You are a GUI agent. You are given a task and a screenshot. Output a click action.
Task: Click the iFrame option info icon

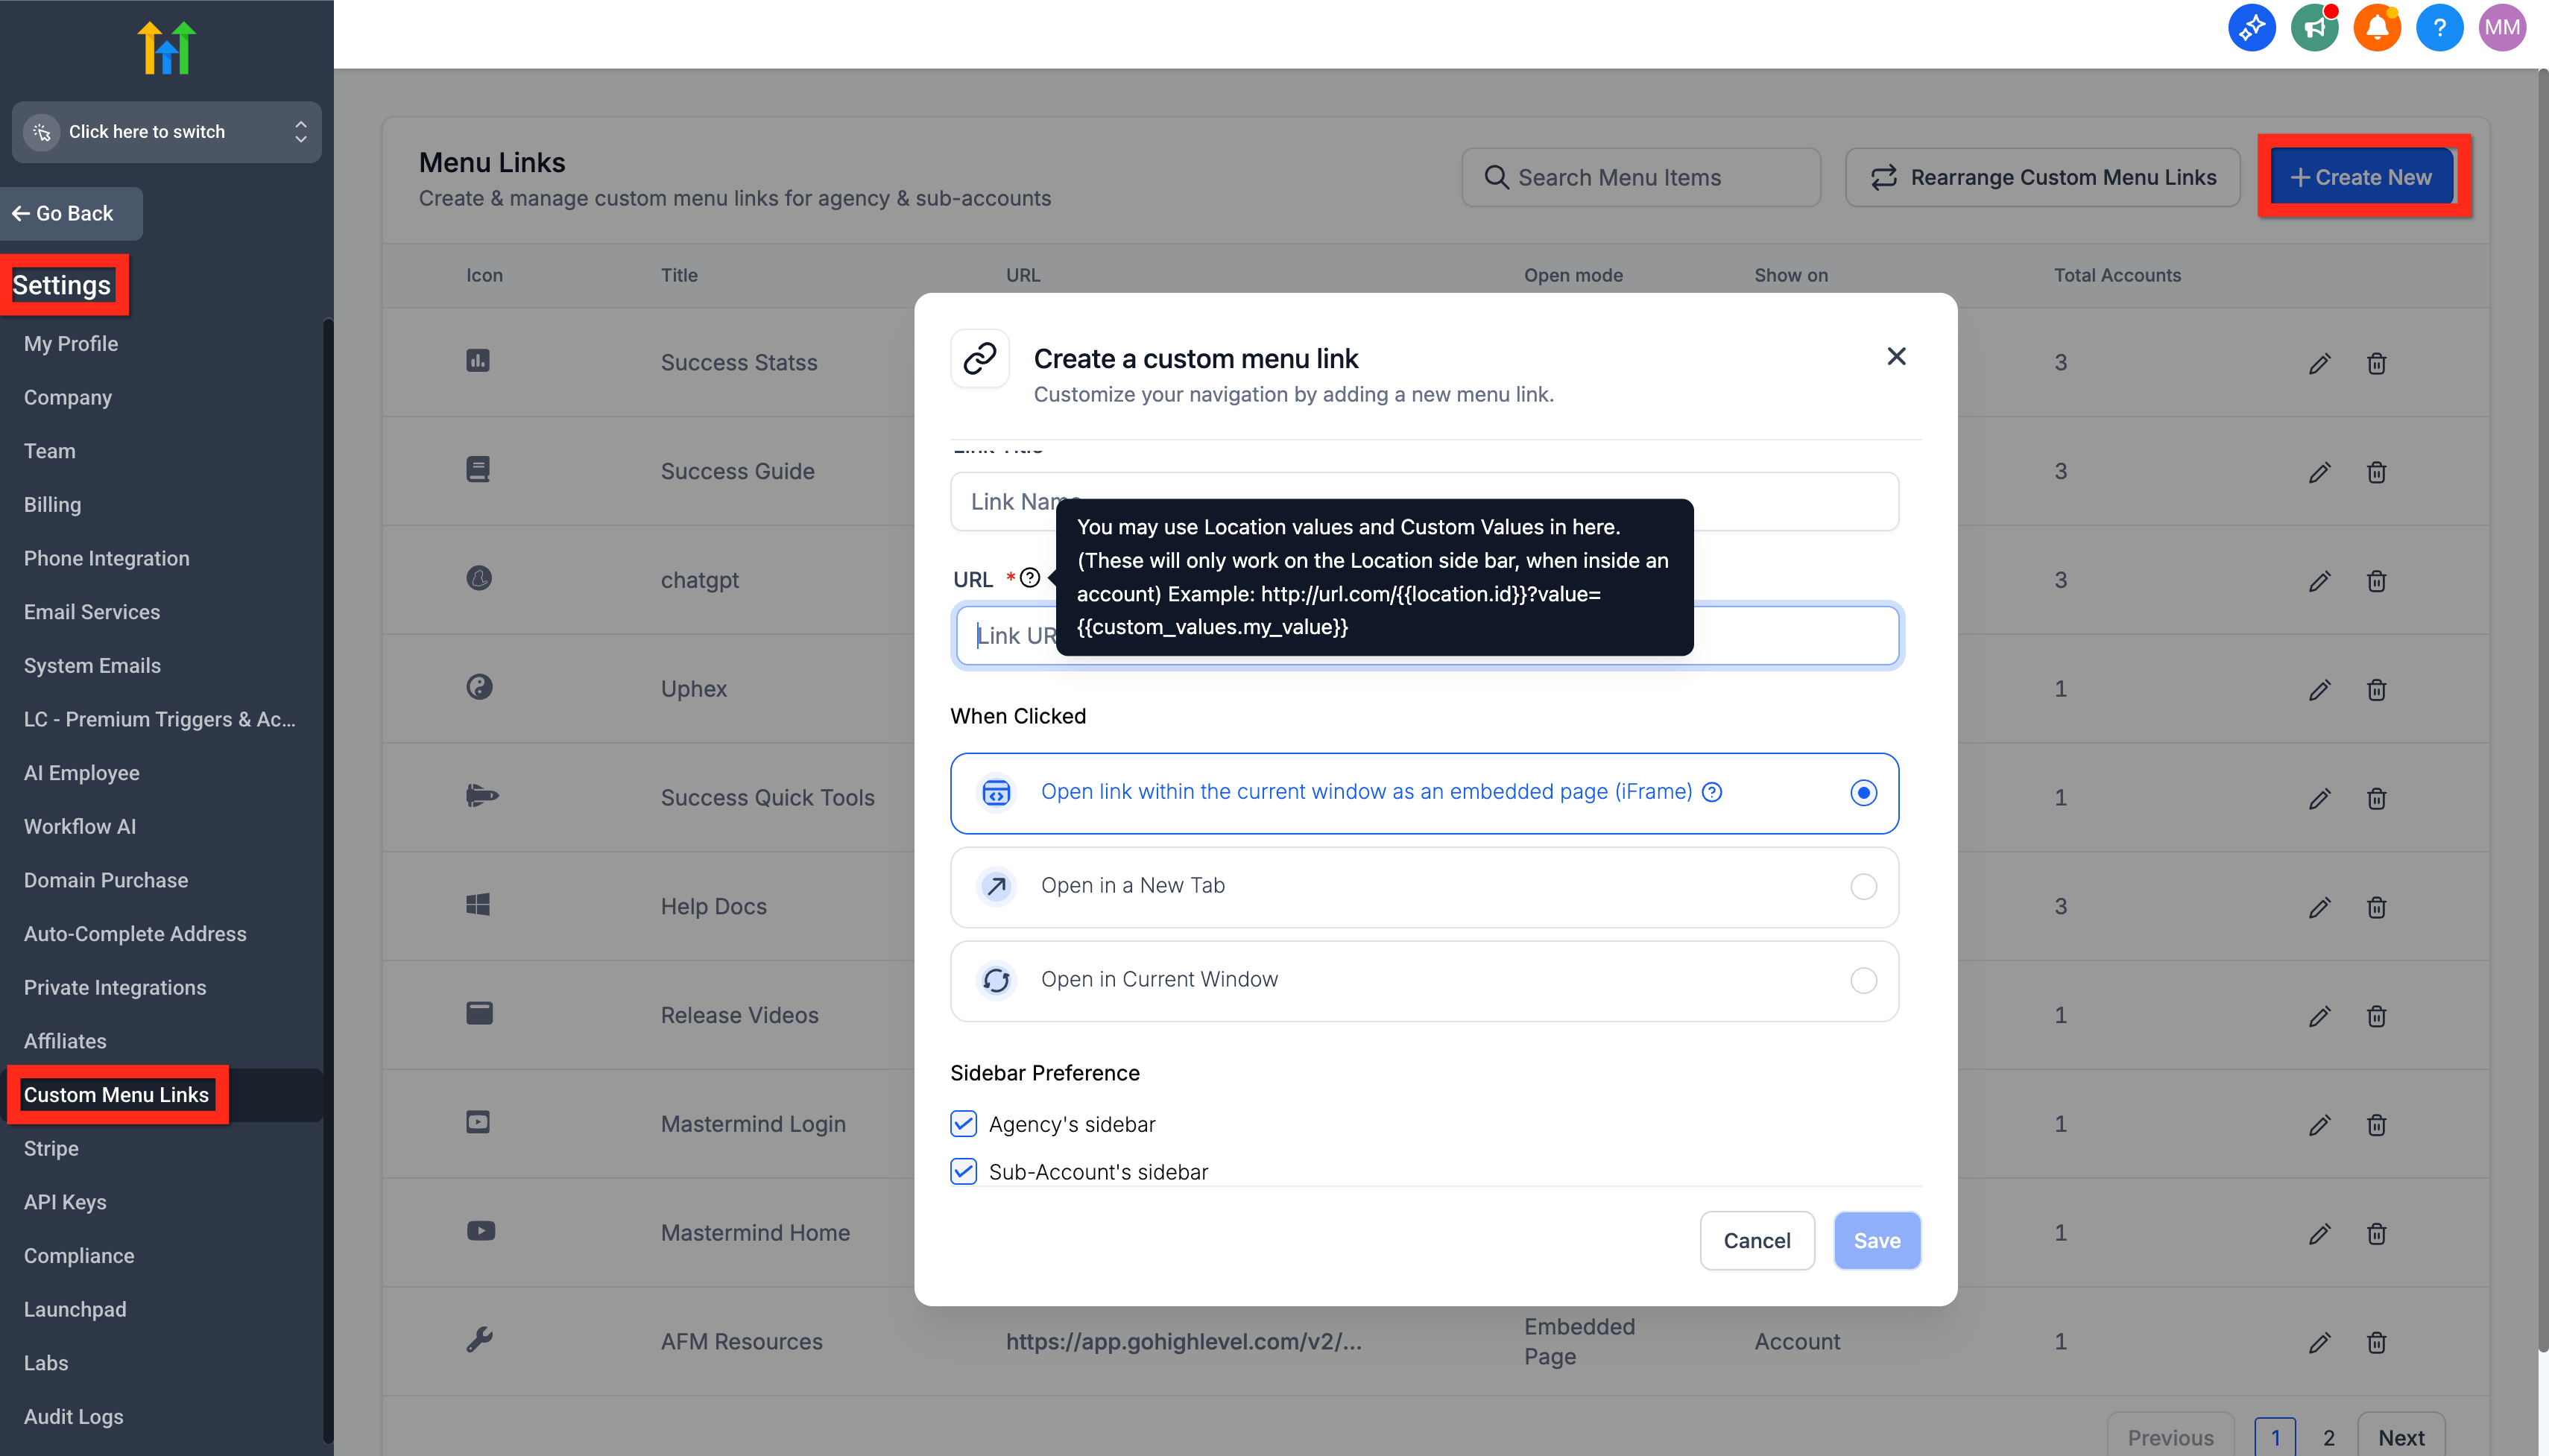1712,792
